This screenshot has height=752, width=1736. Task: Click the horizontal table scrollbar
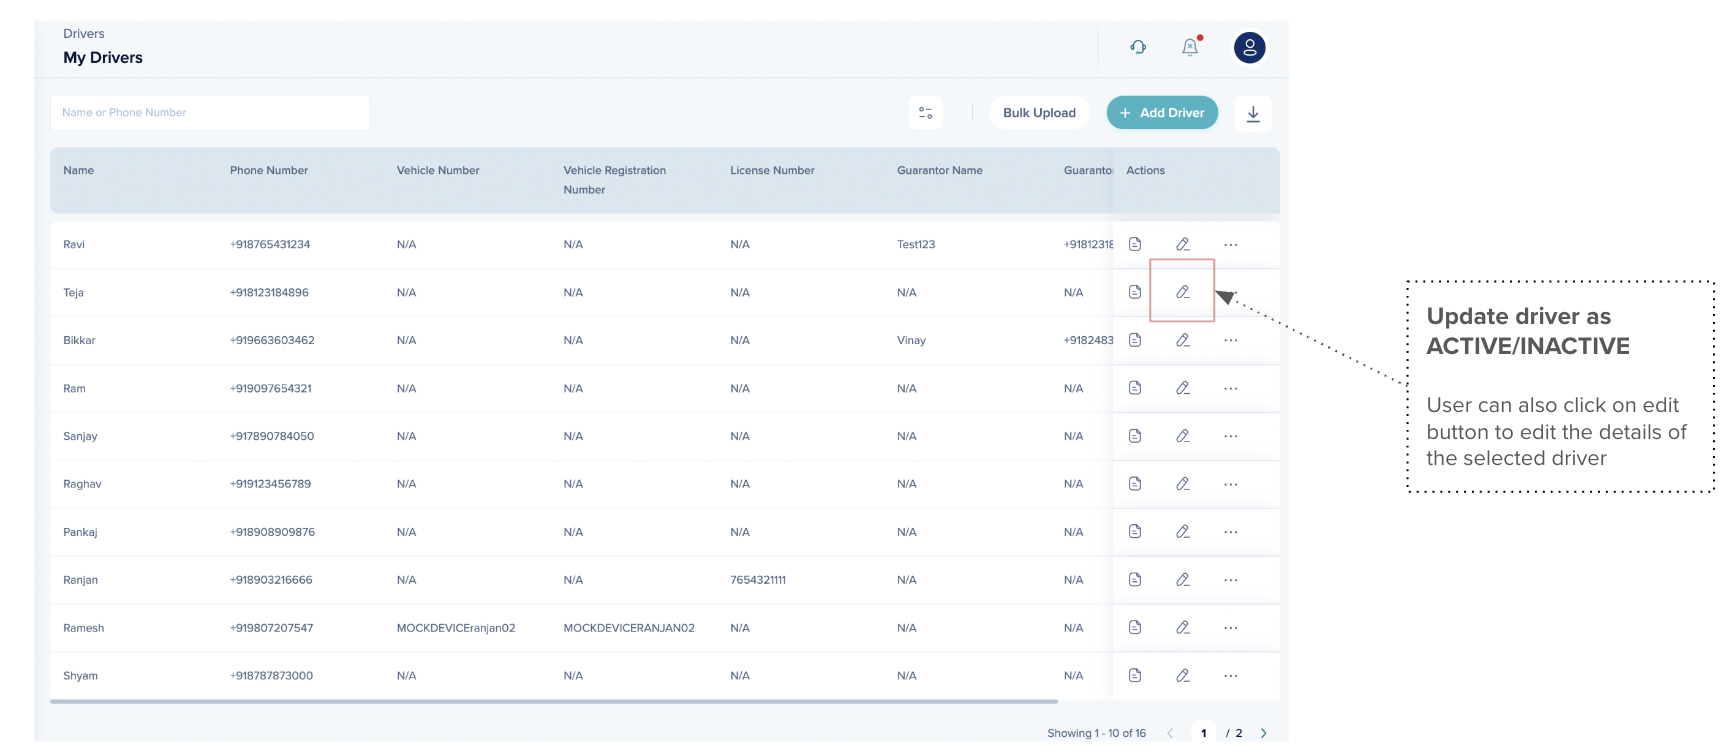554,702
